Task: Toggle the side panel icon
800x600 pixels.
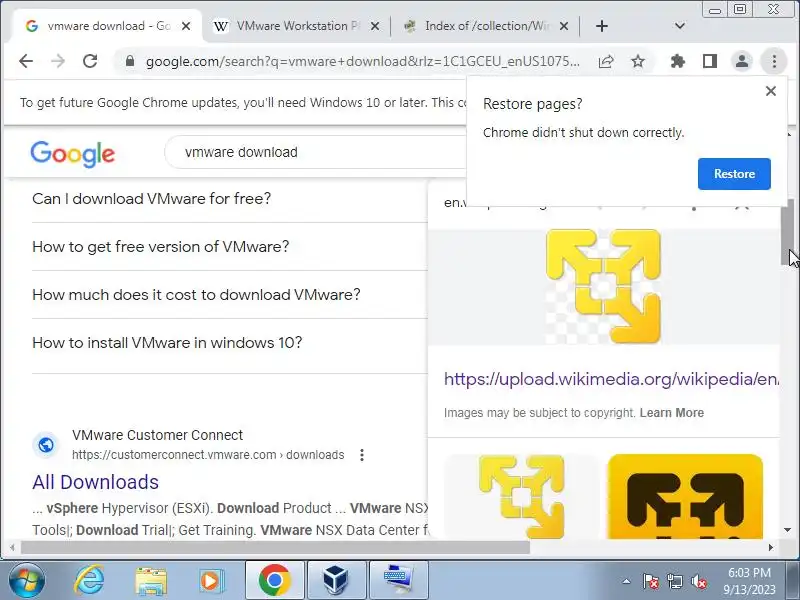Action: coord(710,62)
